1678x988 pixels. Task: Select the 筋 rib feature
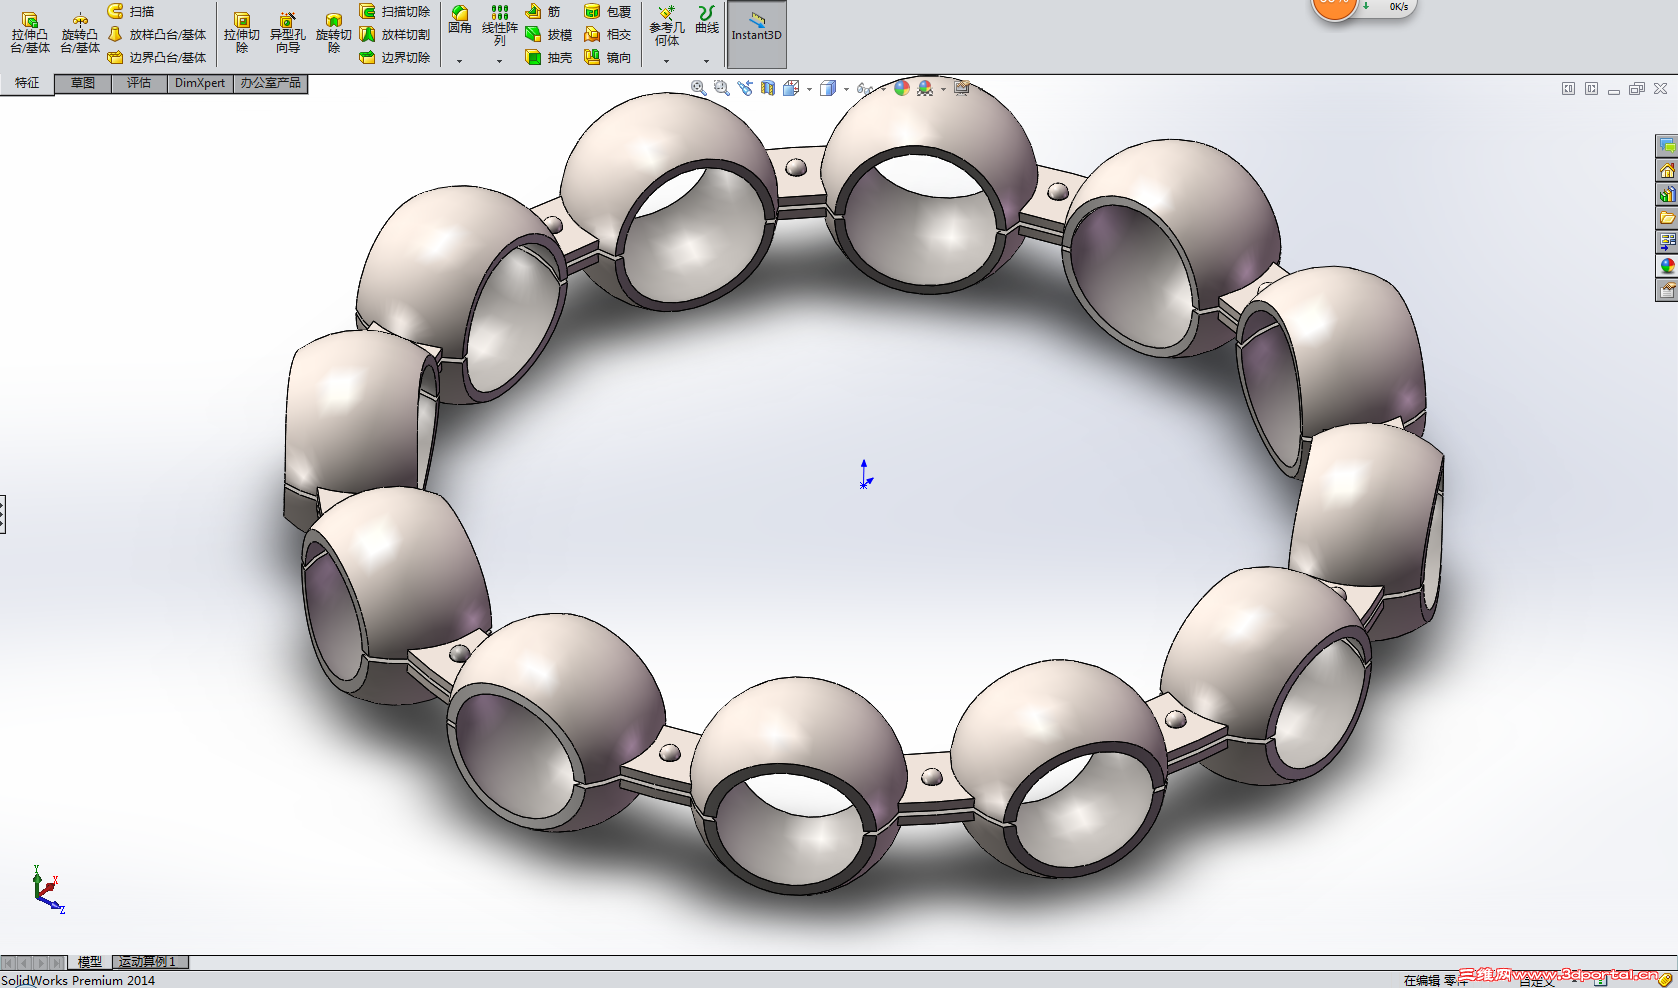point(543,11)
